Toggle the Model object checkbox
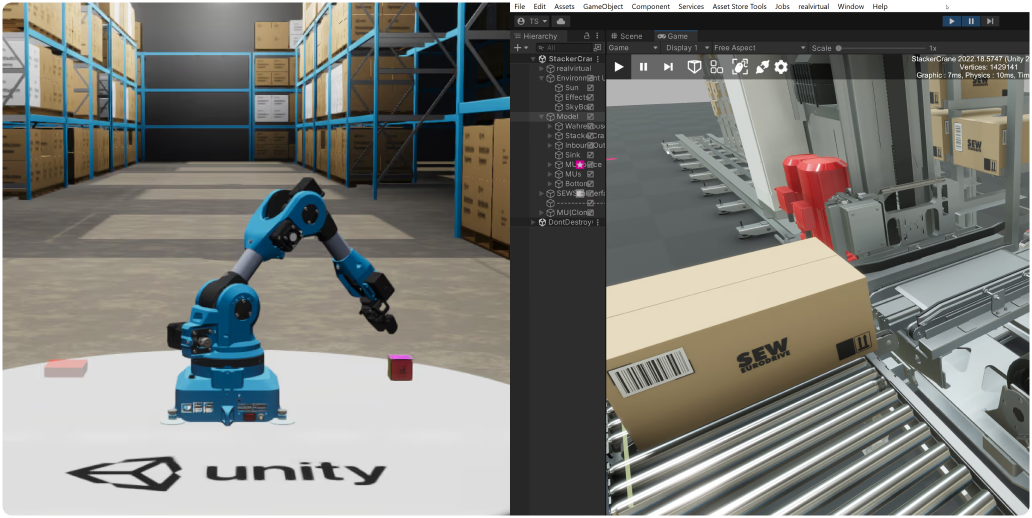1032x518 pixels. 590,117
